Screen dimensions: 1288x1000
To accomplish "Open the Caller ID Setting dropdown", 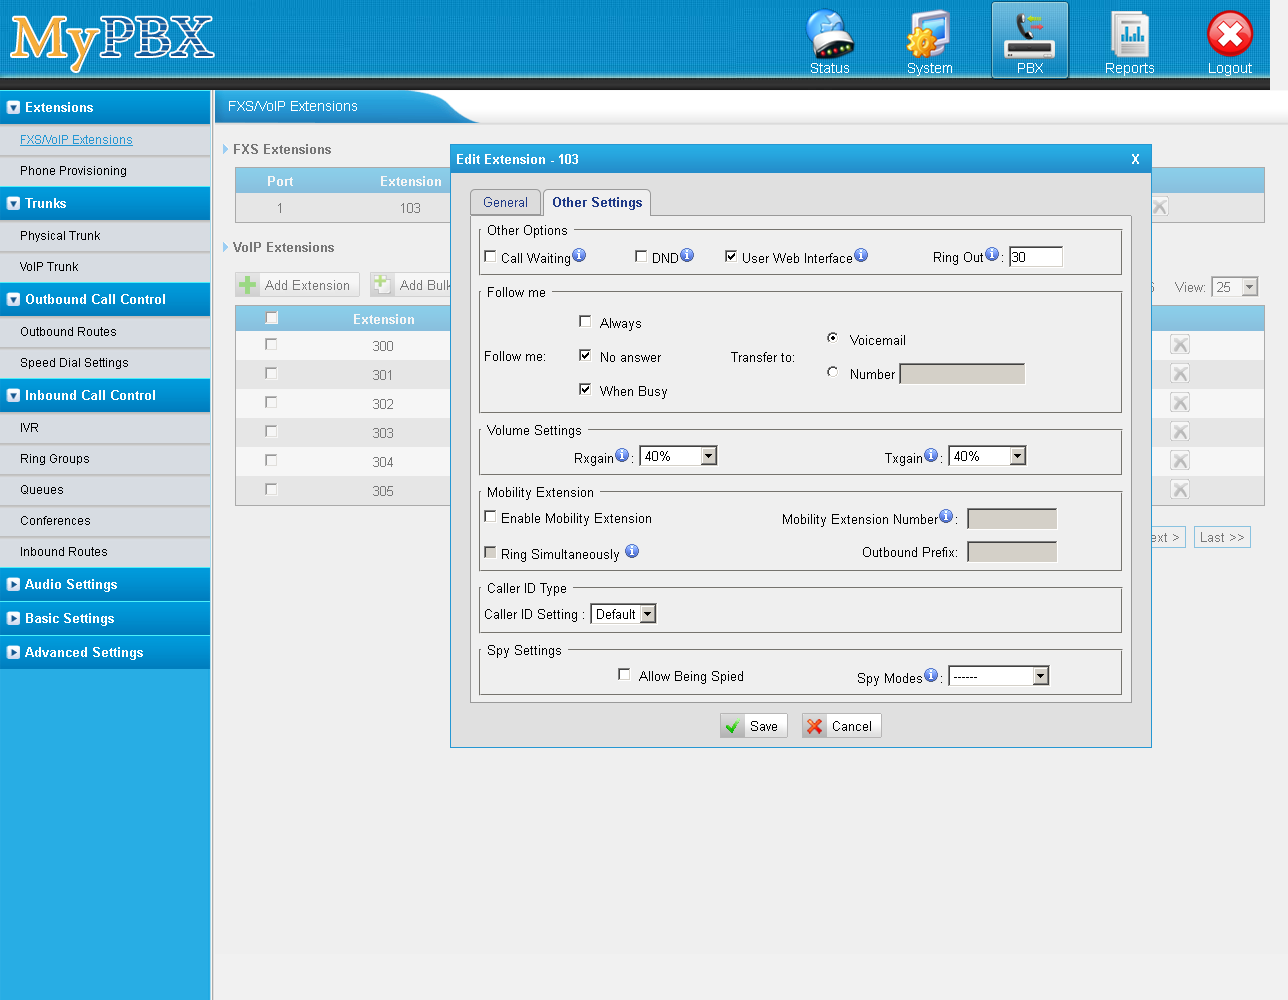I will tap(623, 614).
